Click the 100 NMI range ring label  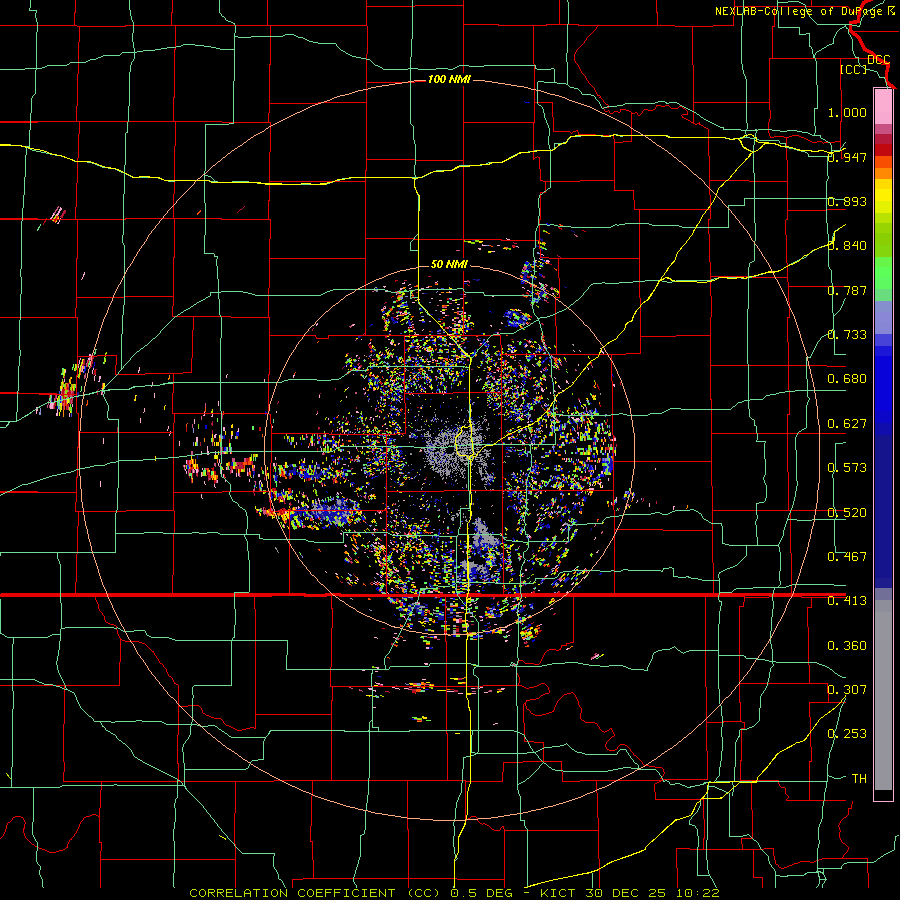(x=449, y=79)
